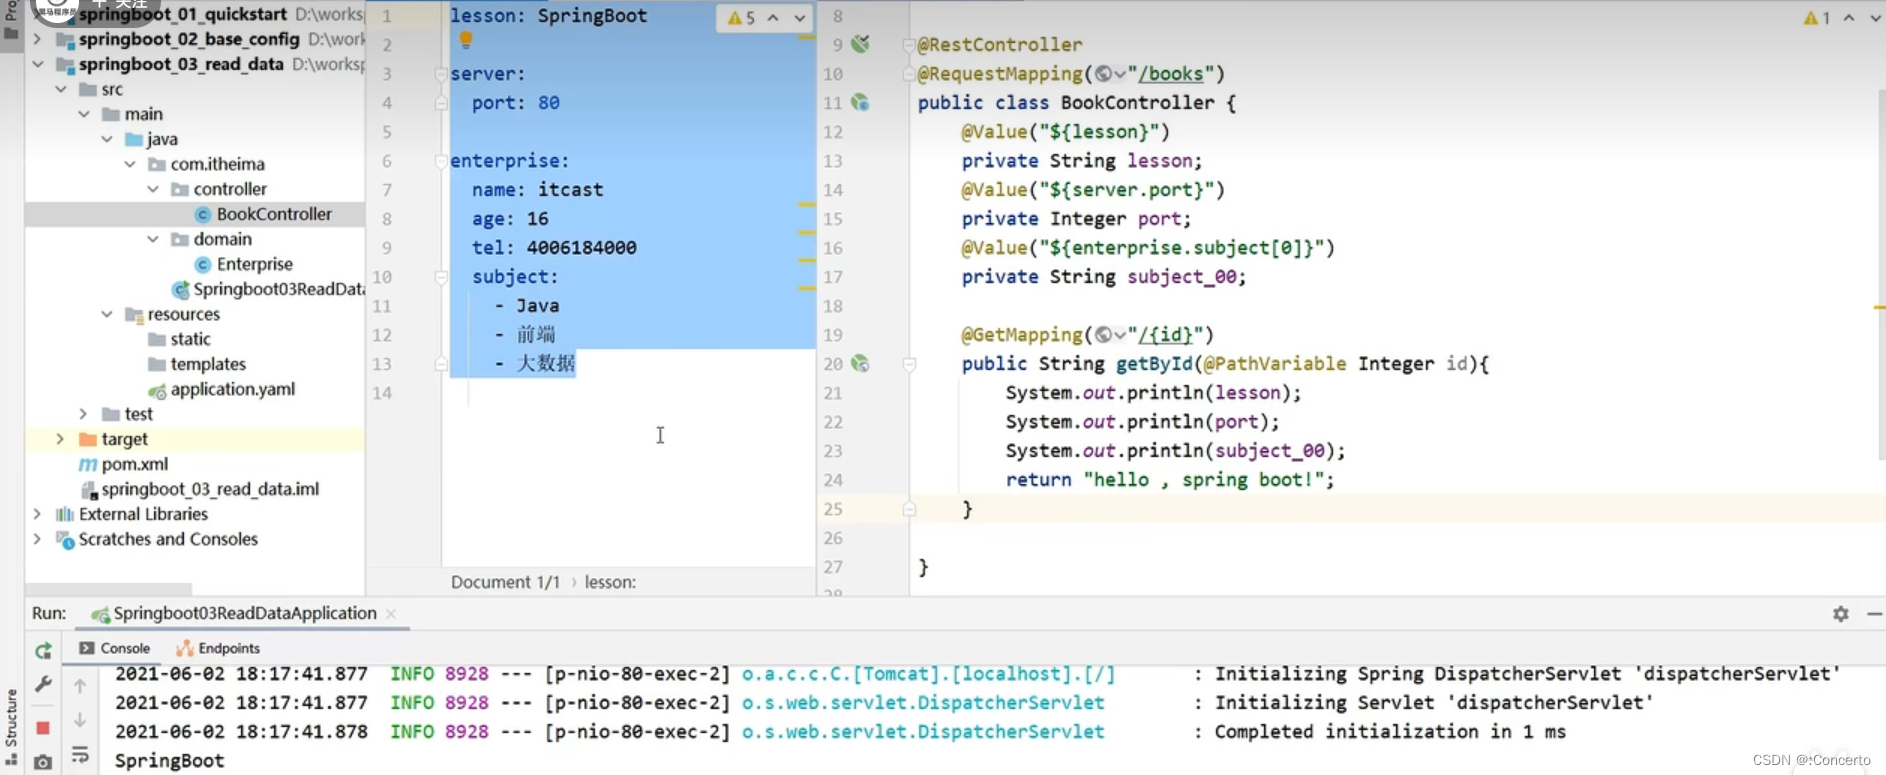Jump down the stack trace with the down arrow

pos(80,720)
